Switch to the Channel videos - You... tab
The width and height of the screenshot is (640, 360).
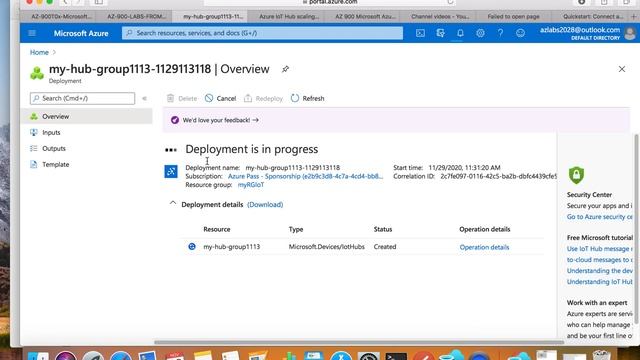point(440,17)
